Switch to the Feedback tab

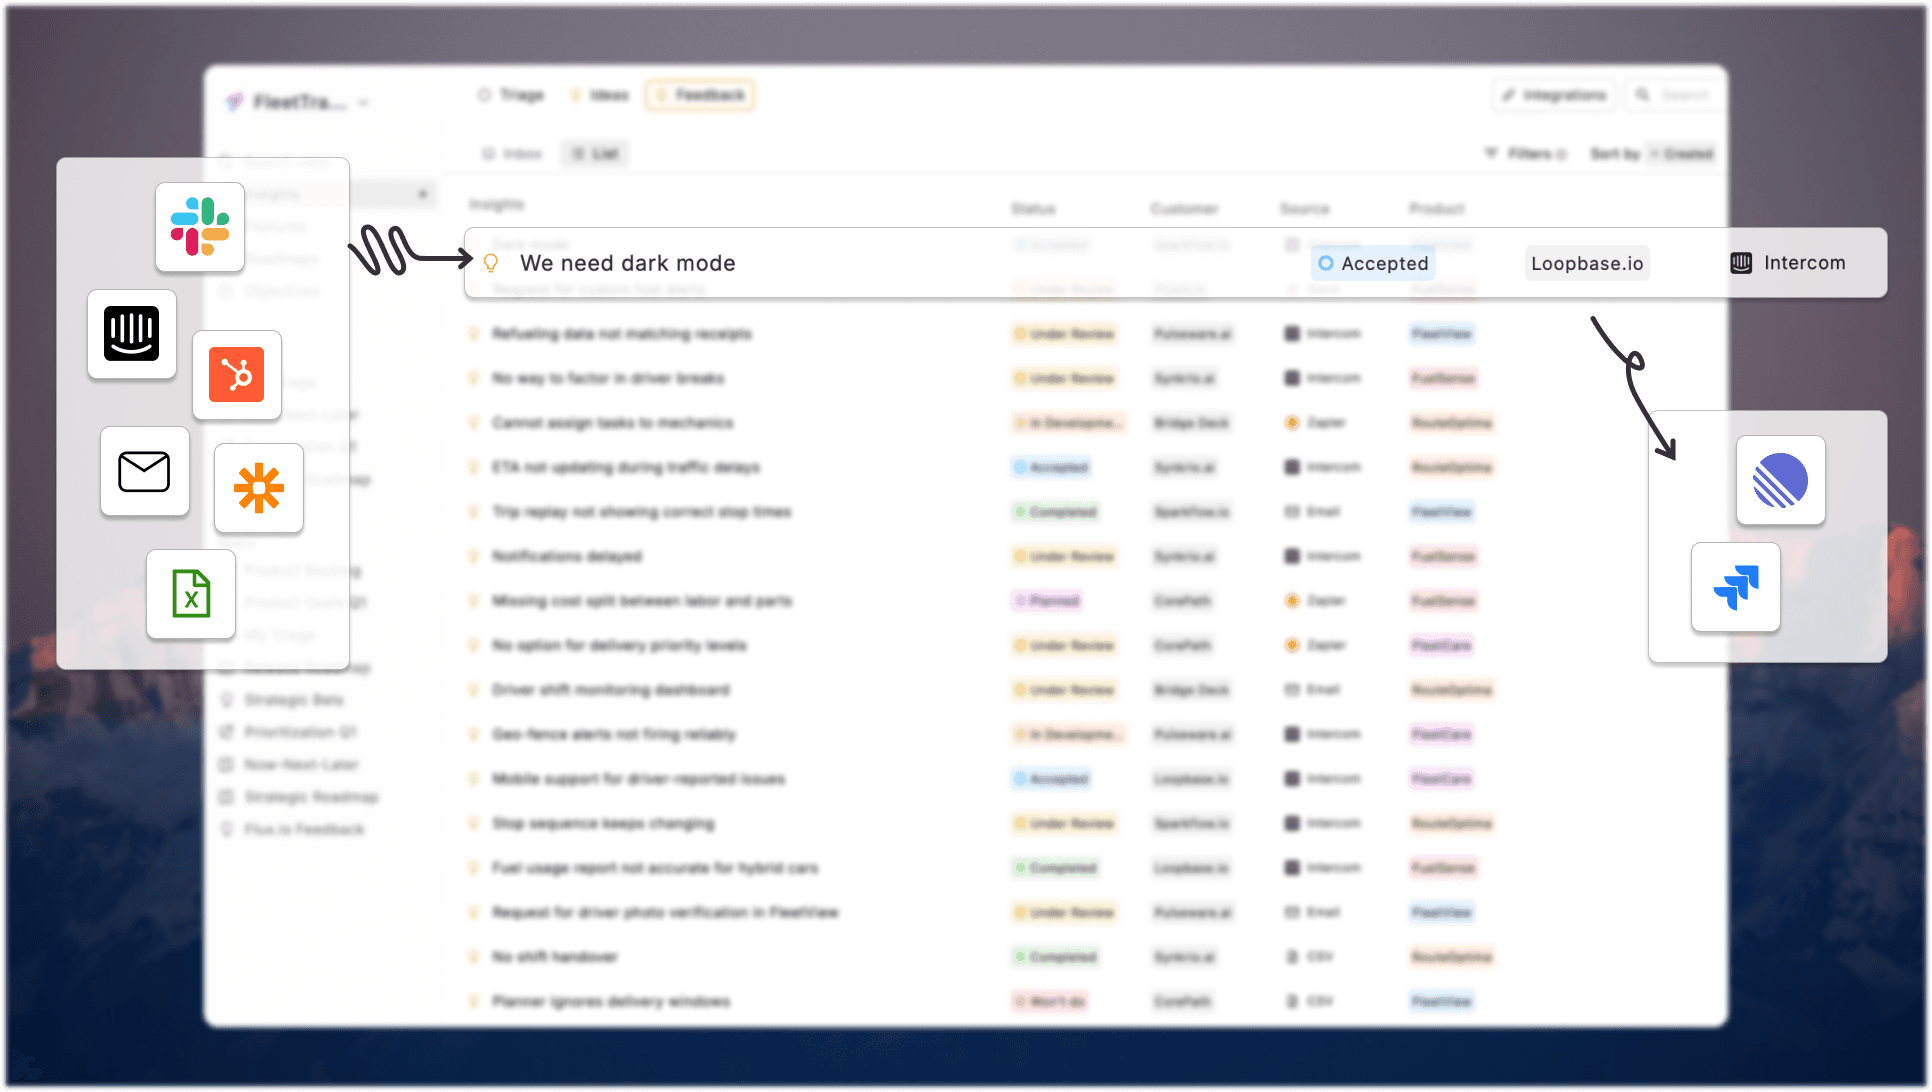click(700, 95)
